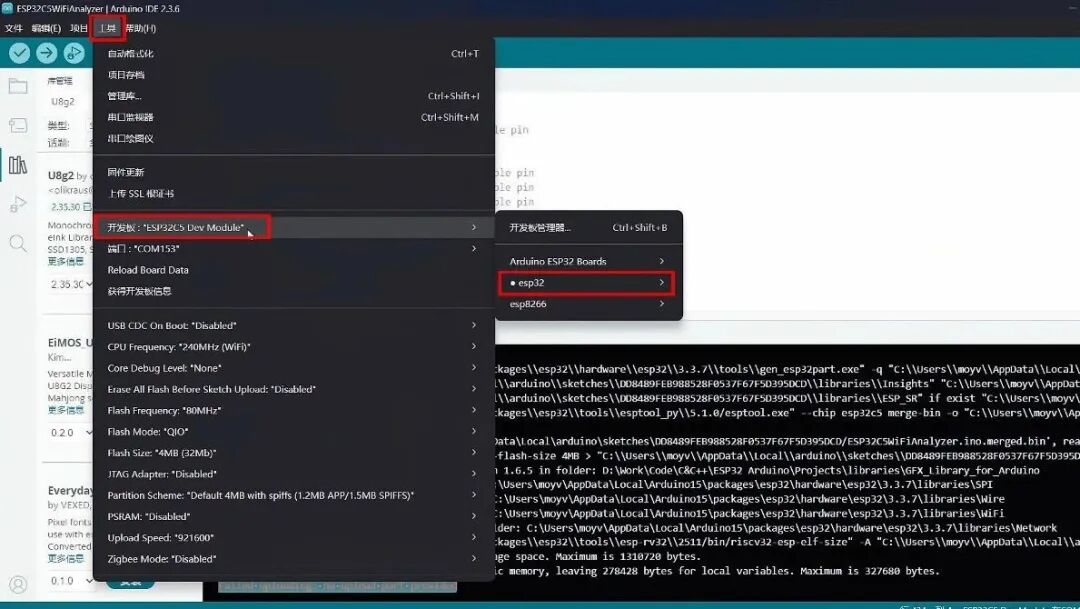Screen dimensions: 1080x609
Task: Open 开发板管理器 Boards Manager submenu entry
Action: click(x=589, y=228)
